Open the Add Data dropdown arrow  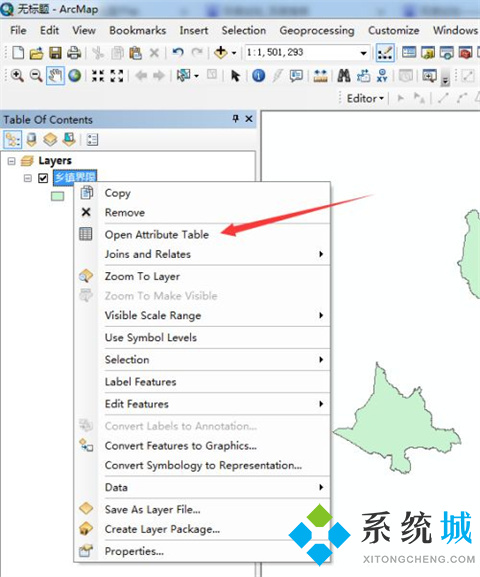tap(234, 53)
